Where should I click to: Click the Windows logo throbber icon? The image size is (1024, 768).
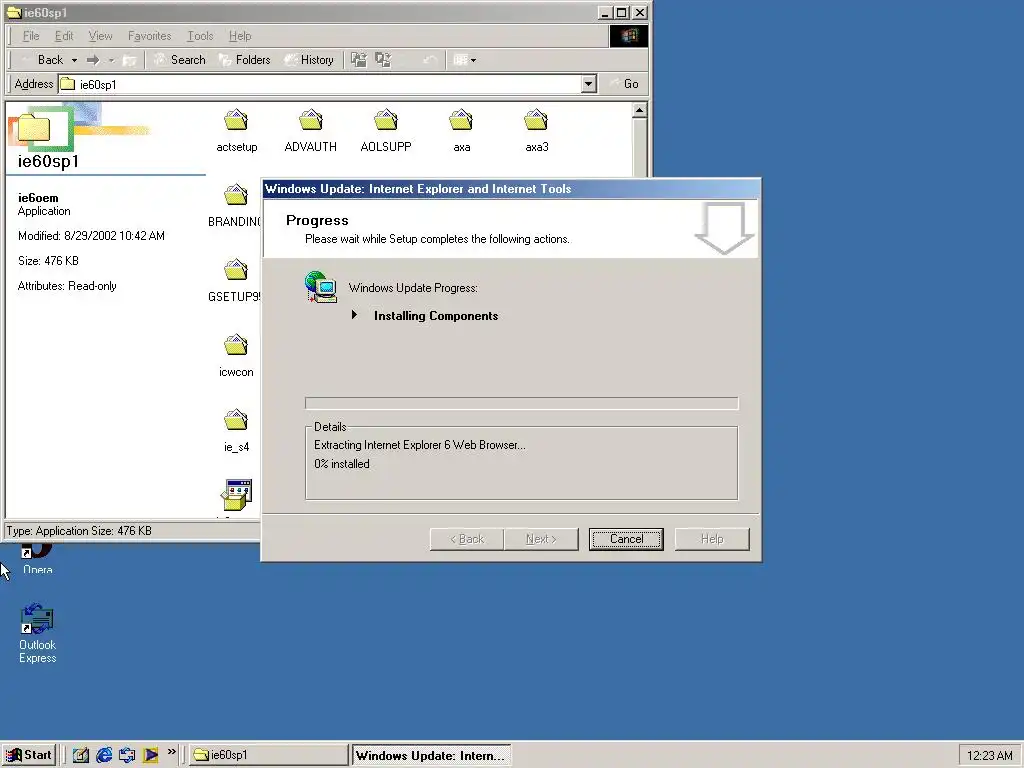[629, 36]
